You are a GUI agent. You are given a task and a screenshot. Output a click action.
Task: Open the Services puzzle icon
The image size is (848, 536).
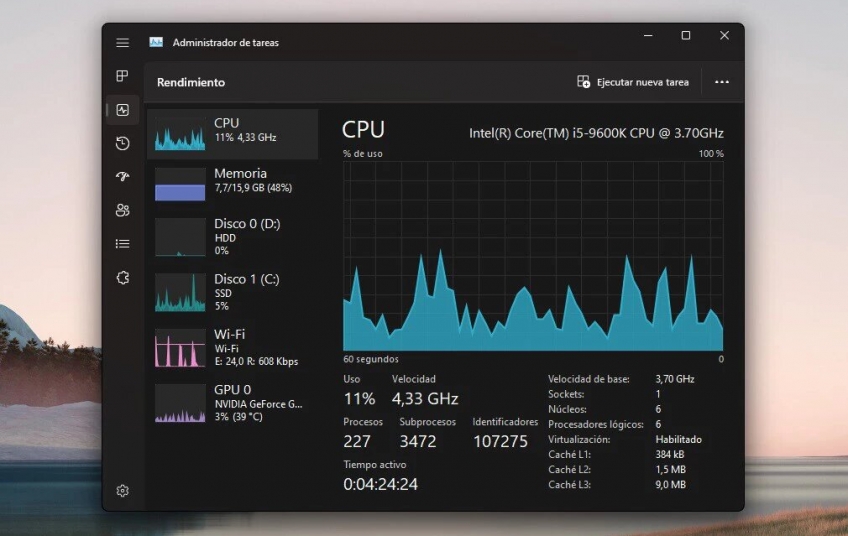122,277
